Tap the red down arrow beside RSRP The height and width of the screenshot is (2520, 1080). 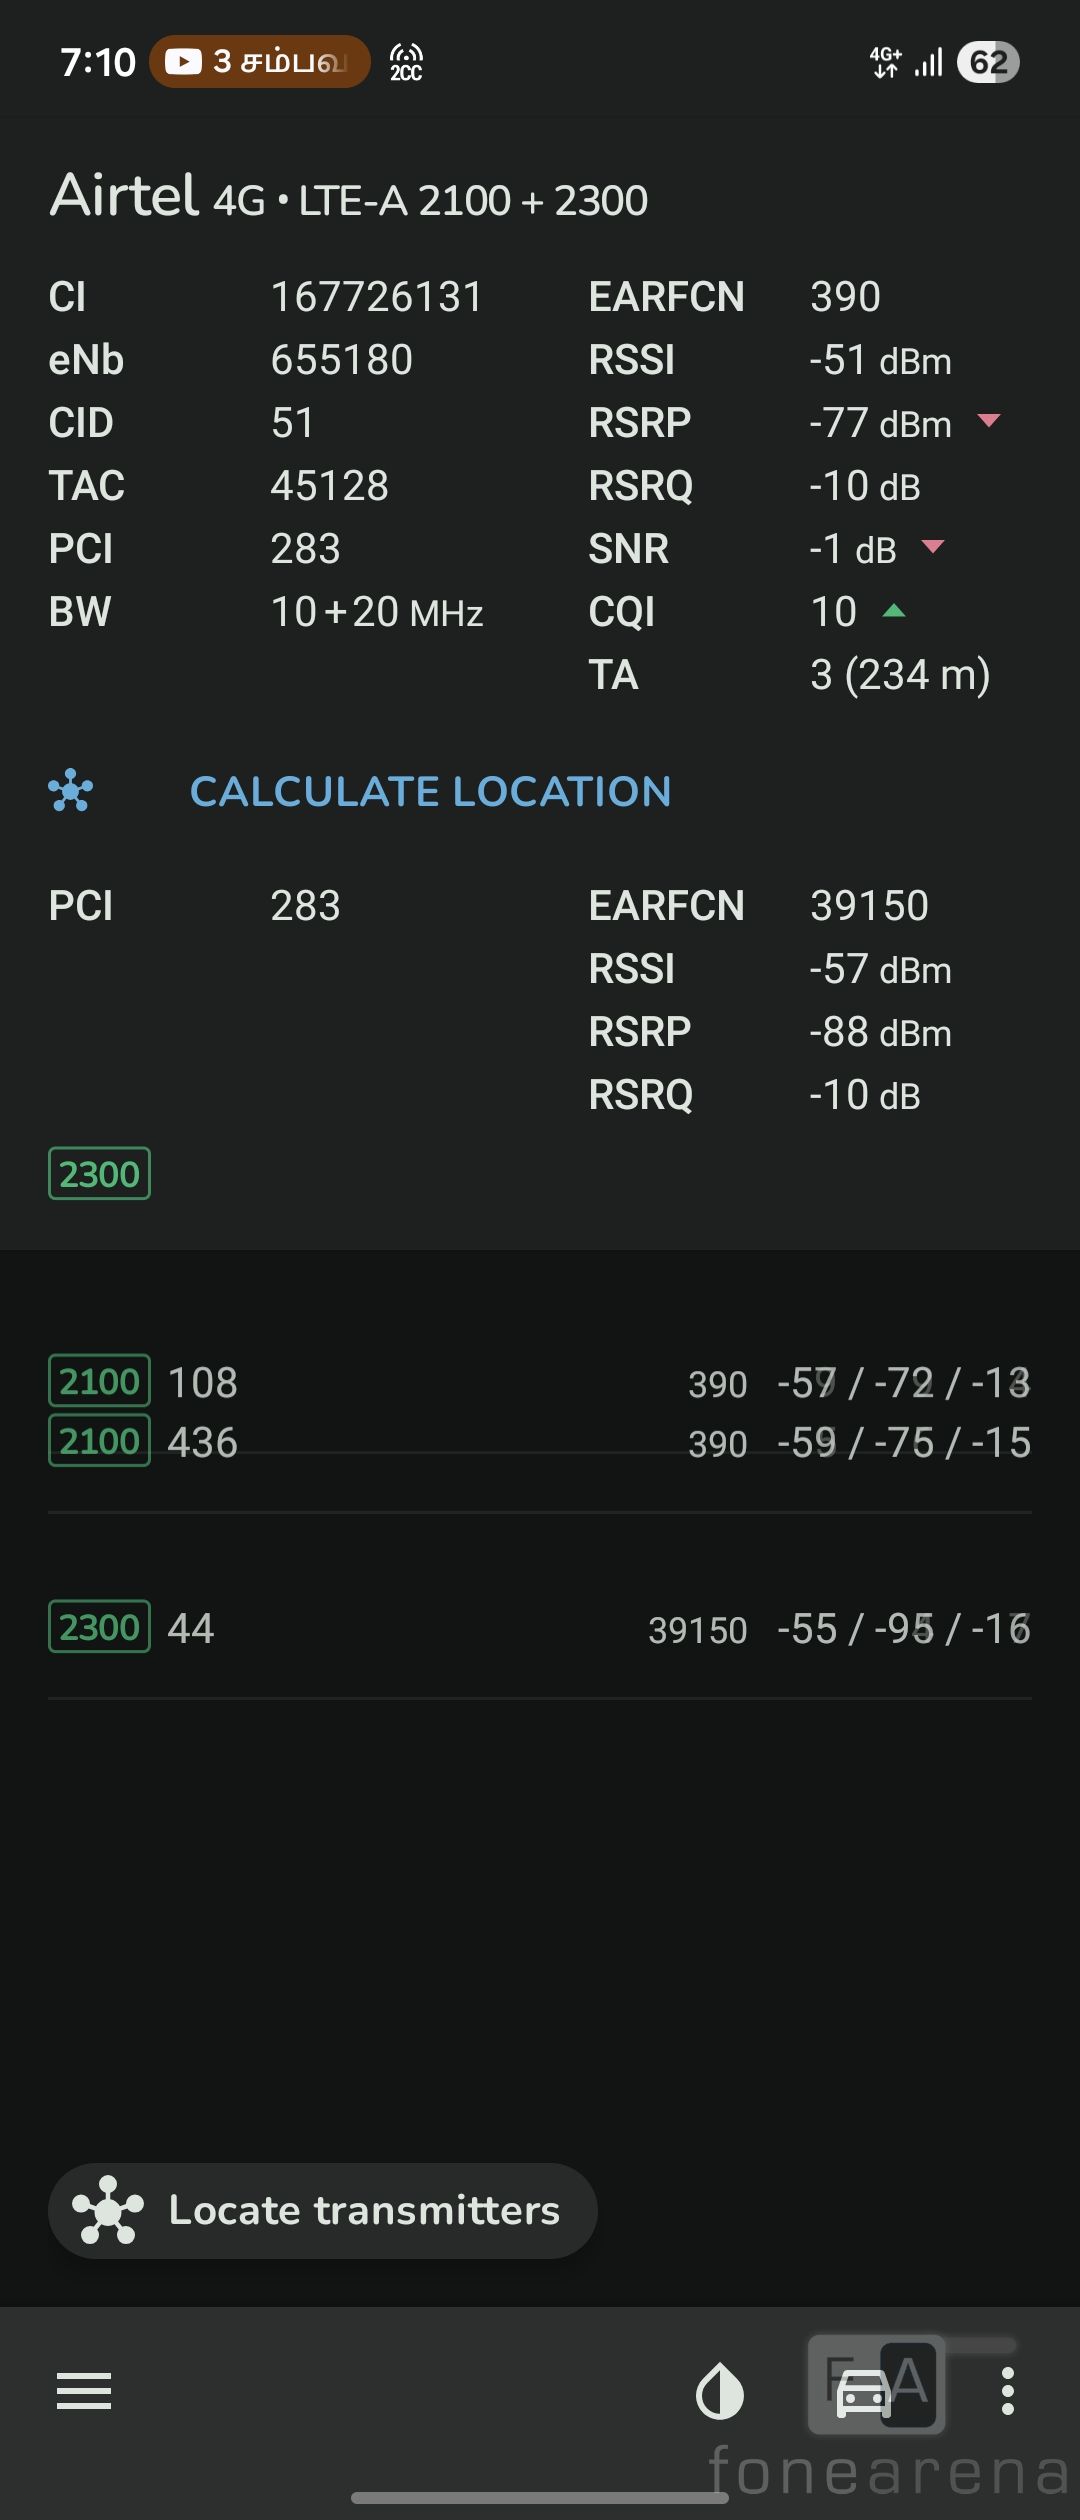coord(989,421)
